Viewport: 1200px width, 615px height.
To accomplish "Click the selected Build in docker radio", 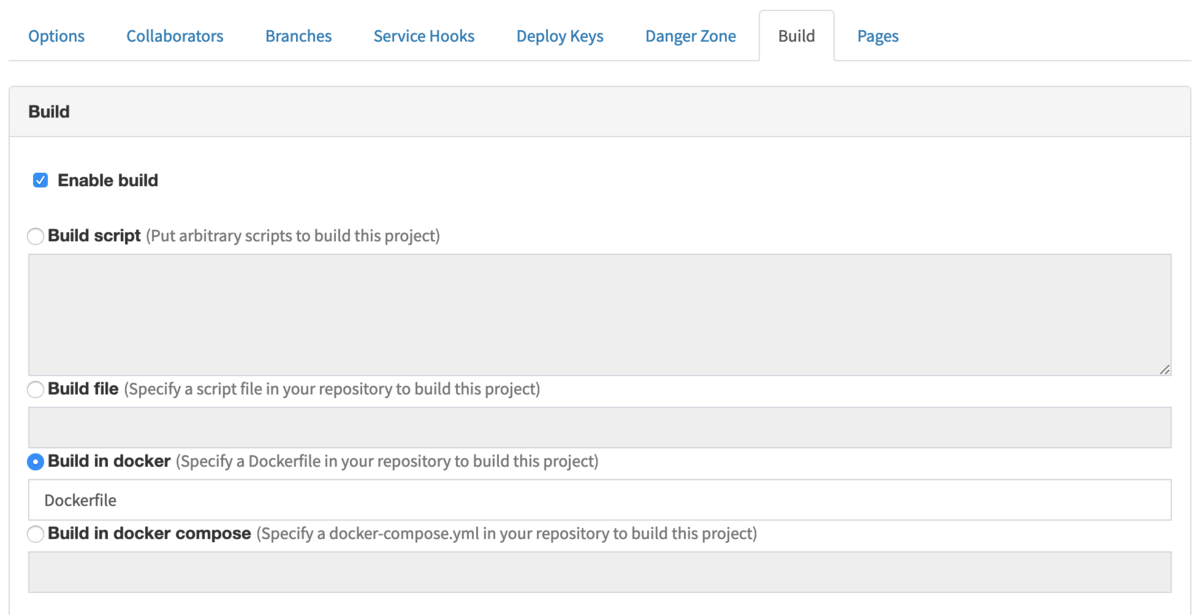I will (36, 462).
